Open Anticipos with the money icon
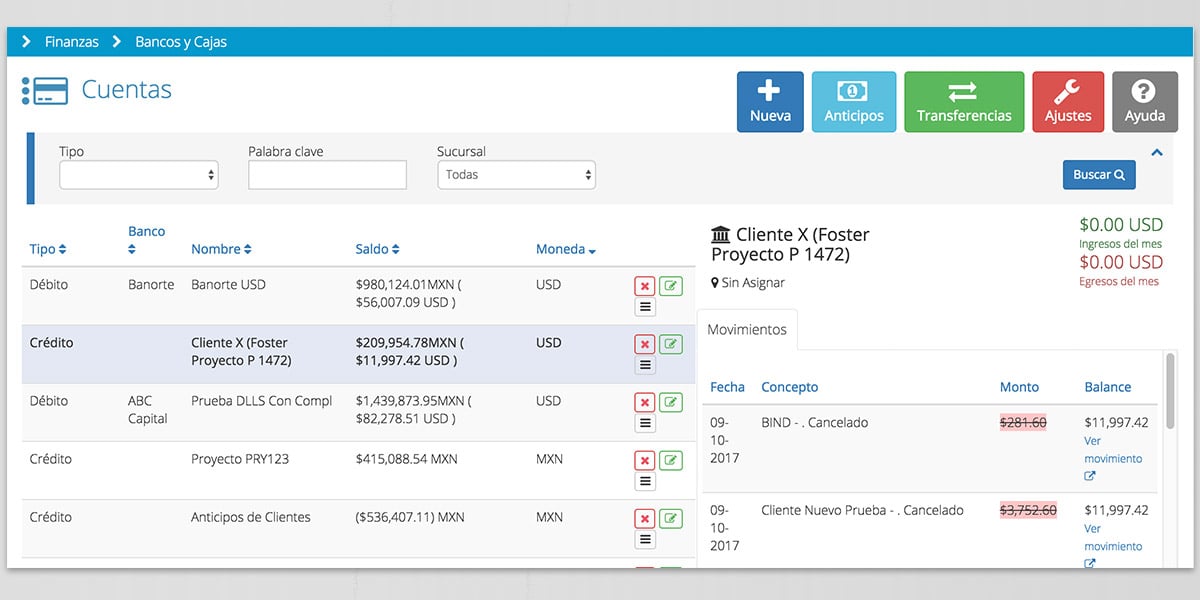 [853, 102]
